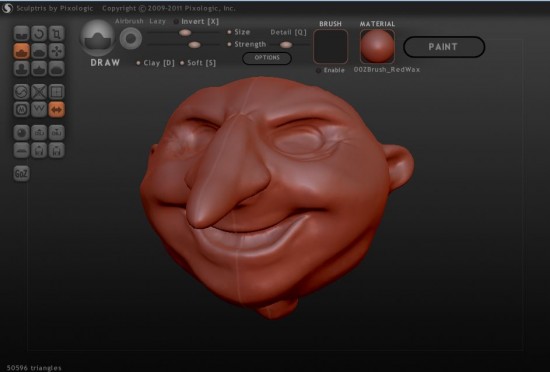Toggle Invert [X] mode
Image resolution: width=550 pixels, height=372 pixels.
tap(196, 21)
